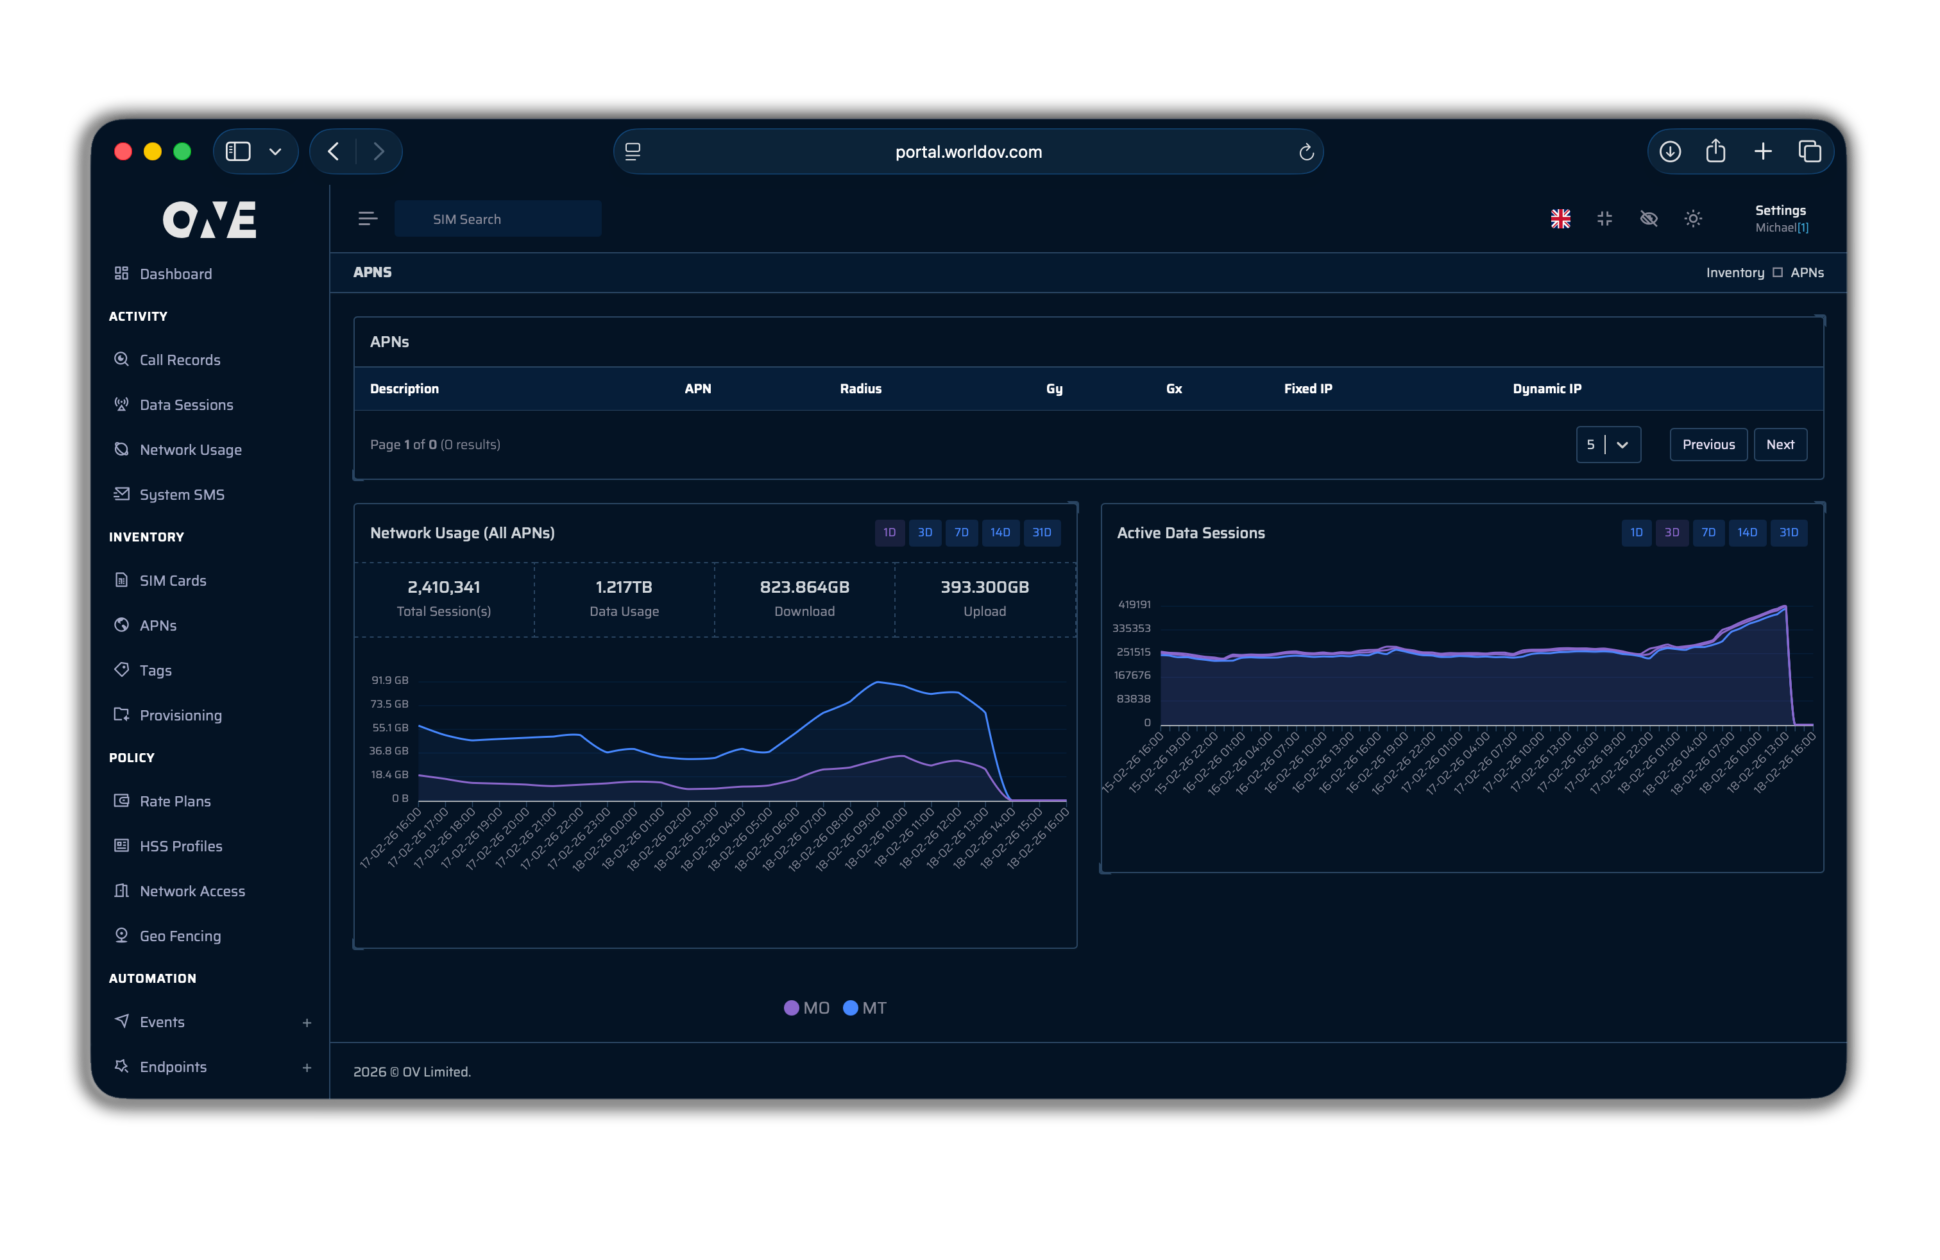Go to SIM Cards in sidebar
Image resolution: width=1940 pixels, height=1260 pixels.
[172, 581]
